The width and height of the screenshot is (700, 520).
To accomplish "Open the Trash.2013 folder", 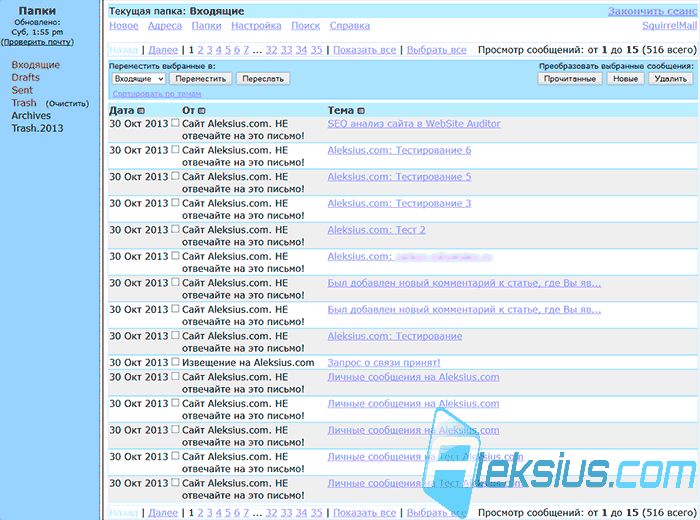I will [x=38, y=129].
